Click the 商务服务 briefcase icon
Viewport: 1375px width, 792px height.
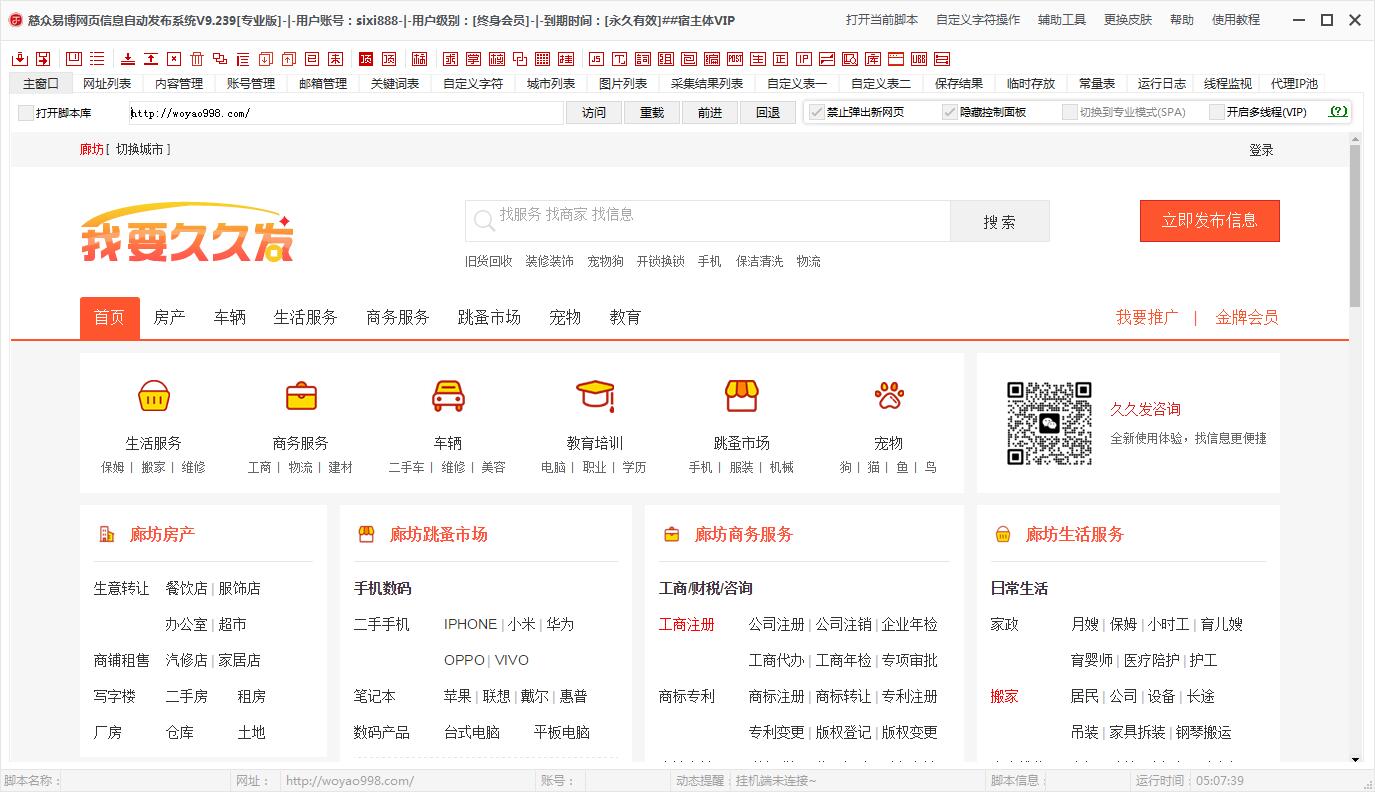coord(301,397)
